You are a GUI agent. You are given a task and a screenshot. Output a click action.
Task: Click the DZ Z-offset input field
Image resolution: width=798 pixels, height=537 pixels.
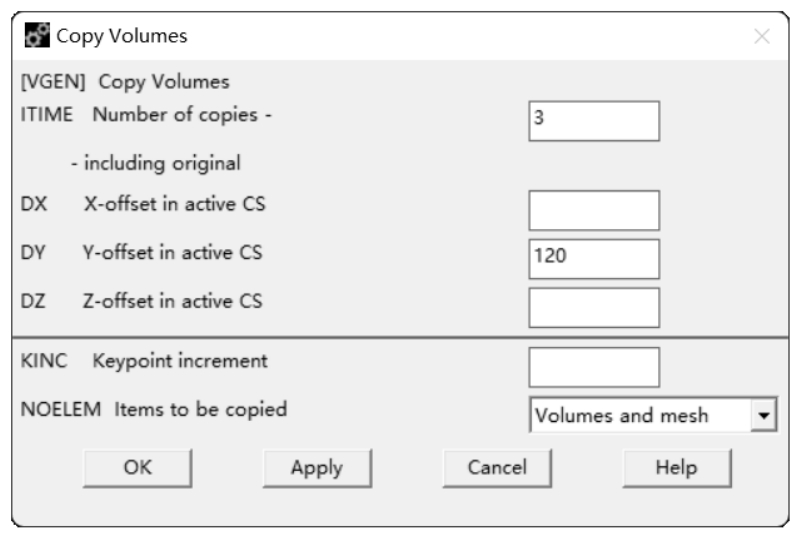[x=594, y=308]
